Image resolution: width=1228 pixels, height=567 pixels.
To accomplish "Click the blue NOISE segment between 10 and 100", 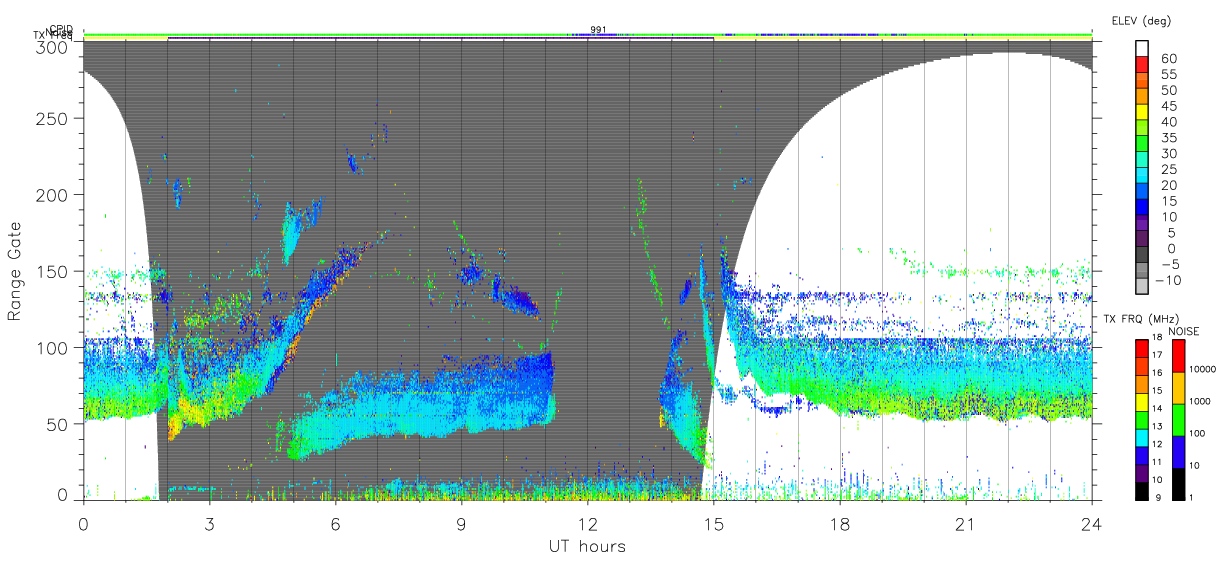I will coord(1178,452).
